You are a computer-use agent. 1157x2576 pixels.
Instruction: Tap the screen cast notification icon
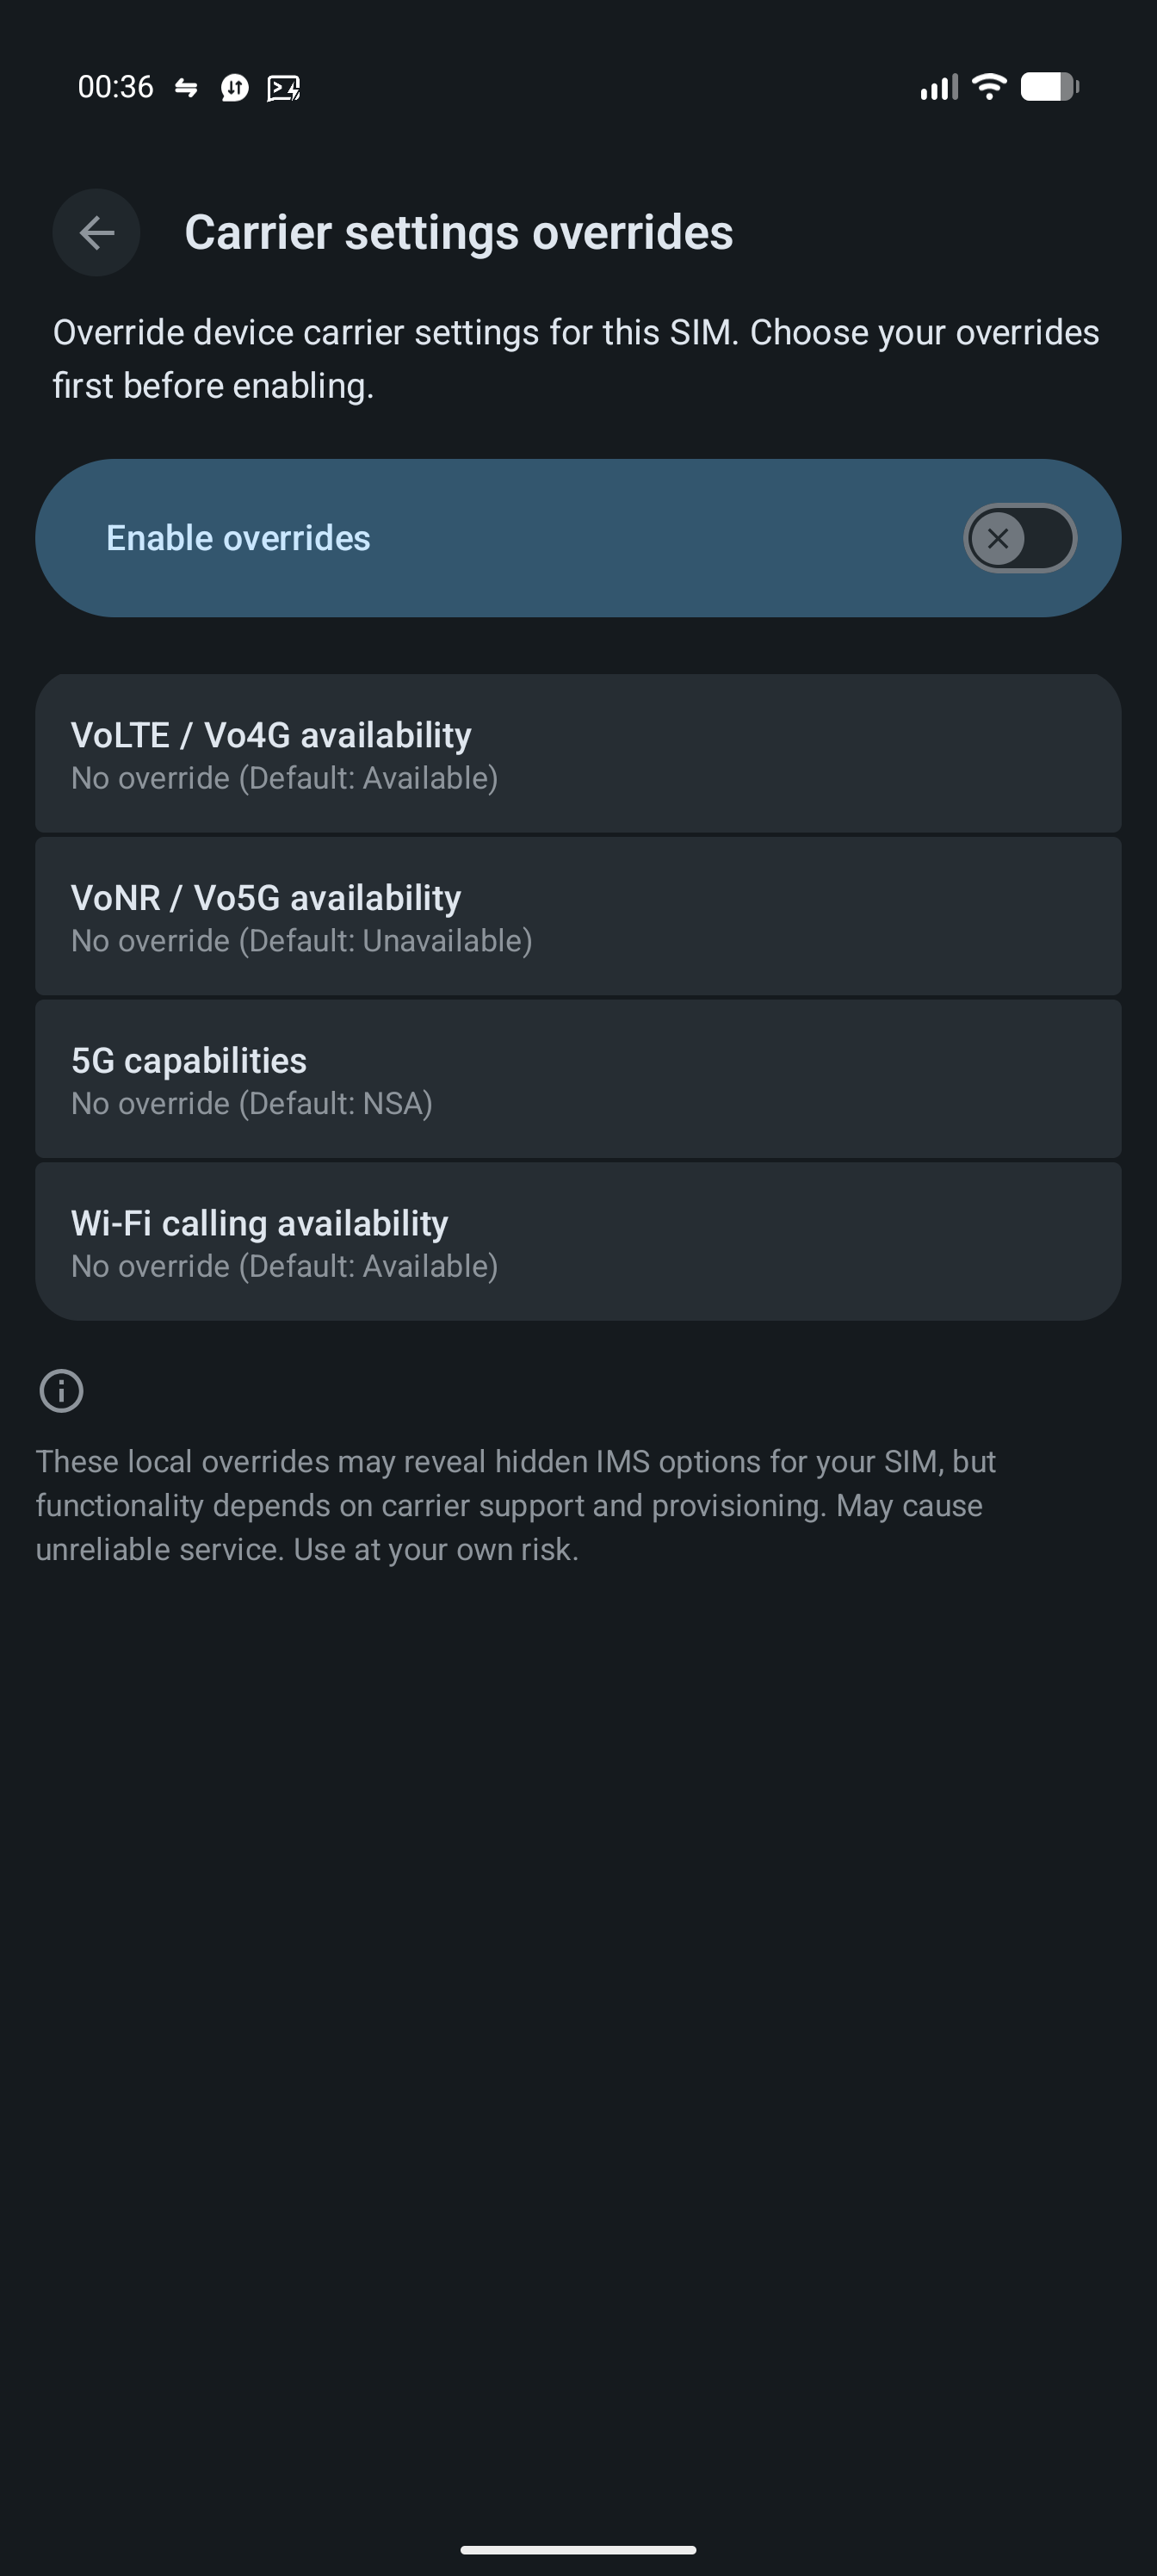[x=283, y=88]
